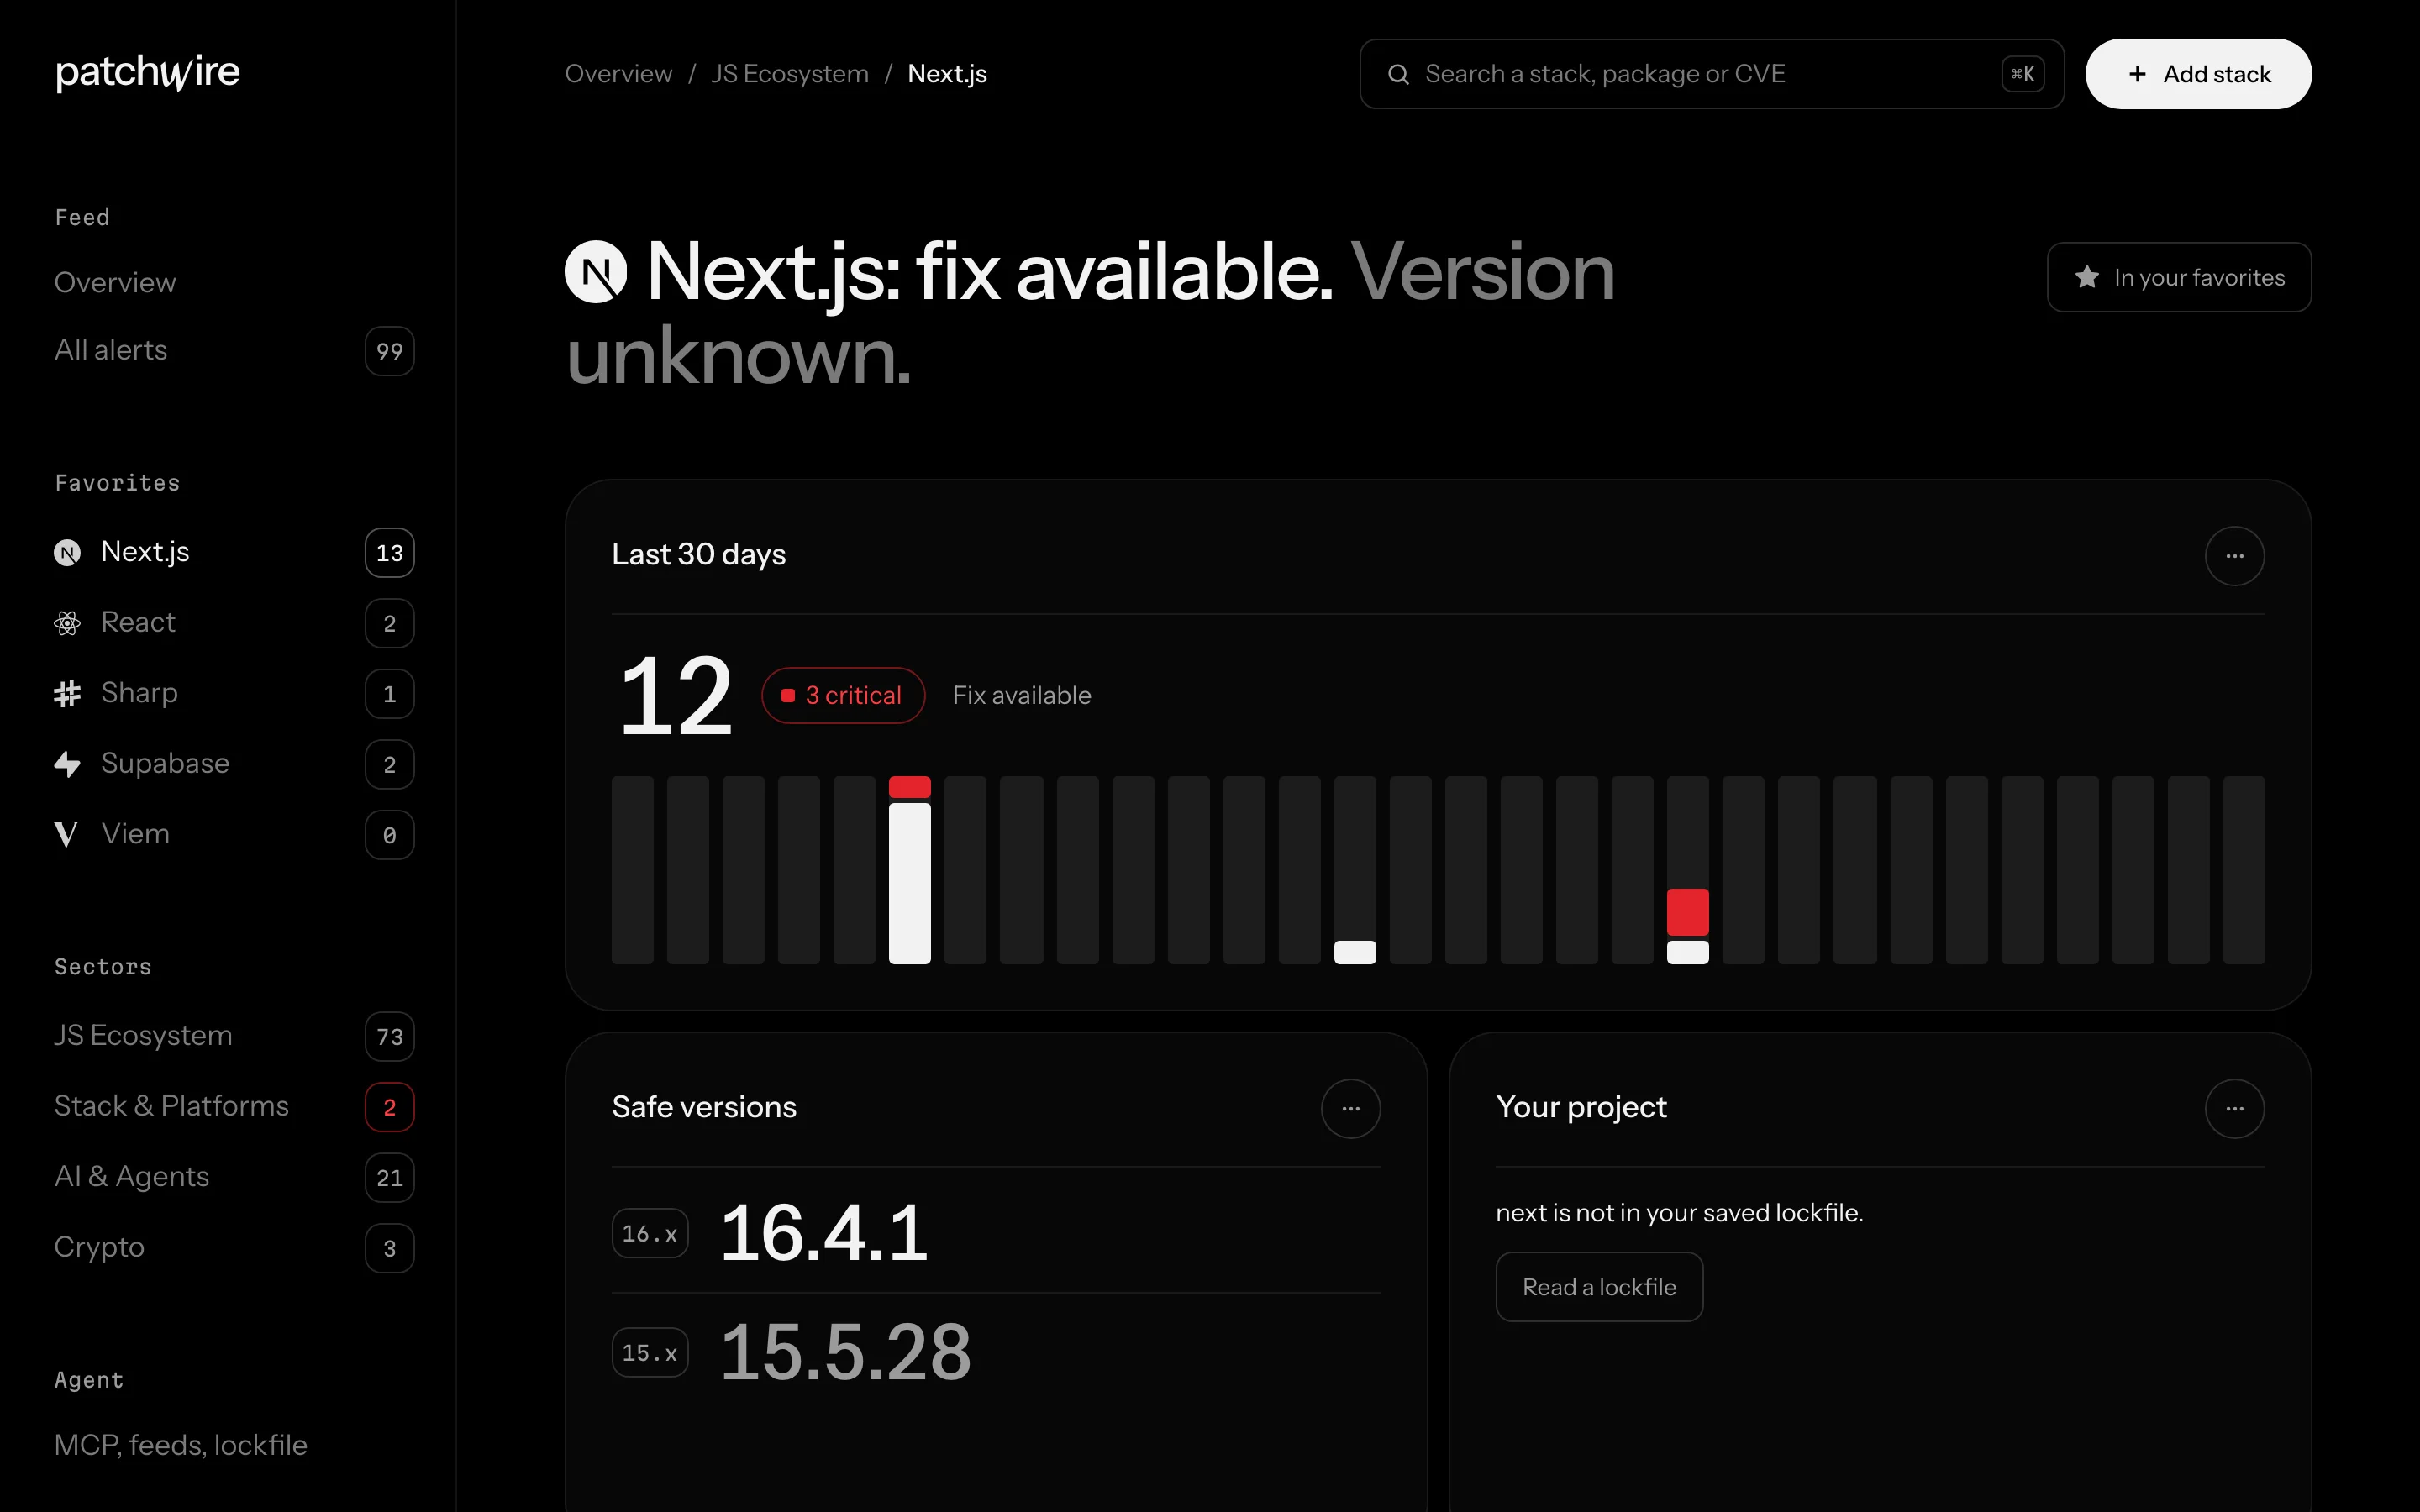This screenshot has width=2420, height=1512.
Task: Click safe version 15.5.28
Action: coord(846,1353)
